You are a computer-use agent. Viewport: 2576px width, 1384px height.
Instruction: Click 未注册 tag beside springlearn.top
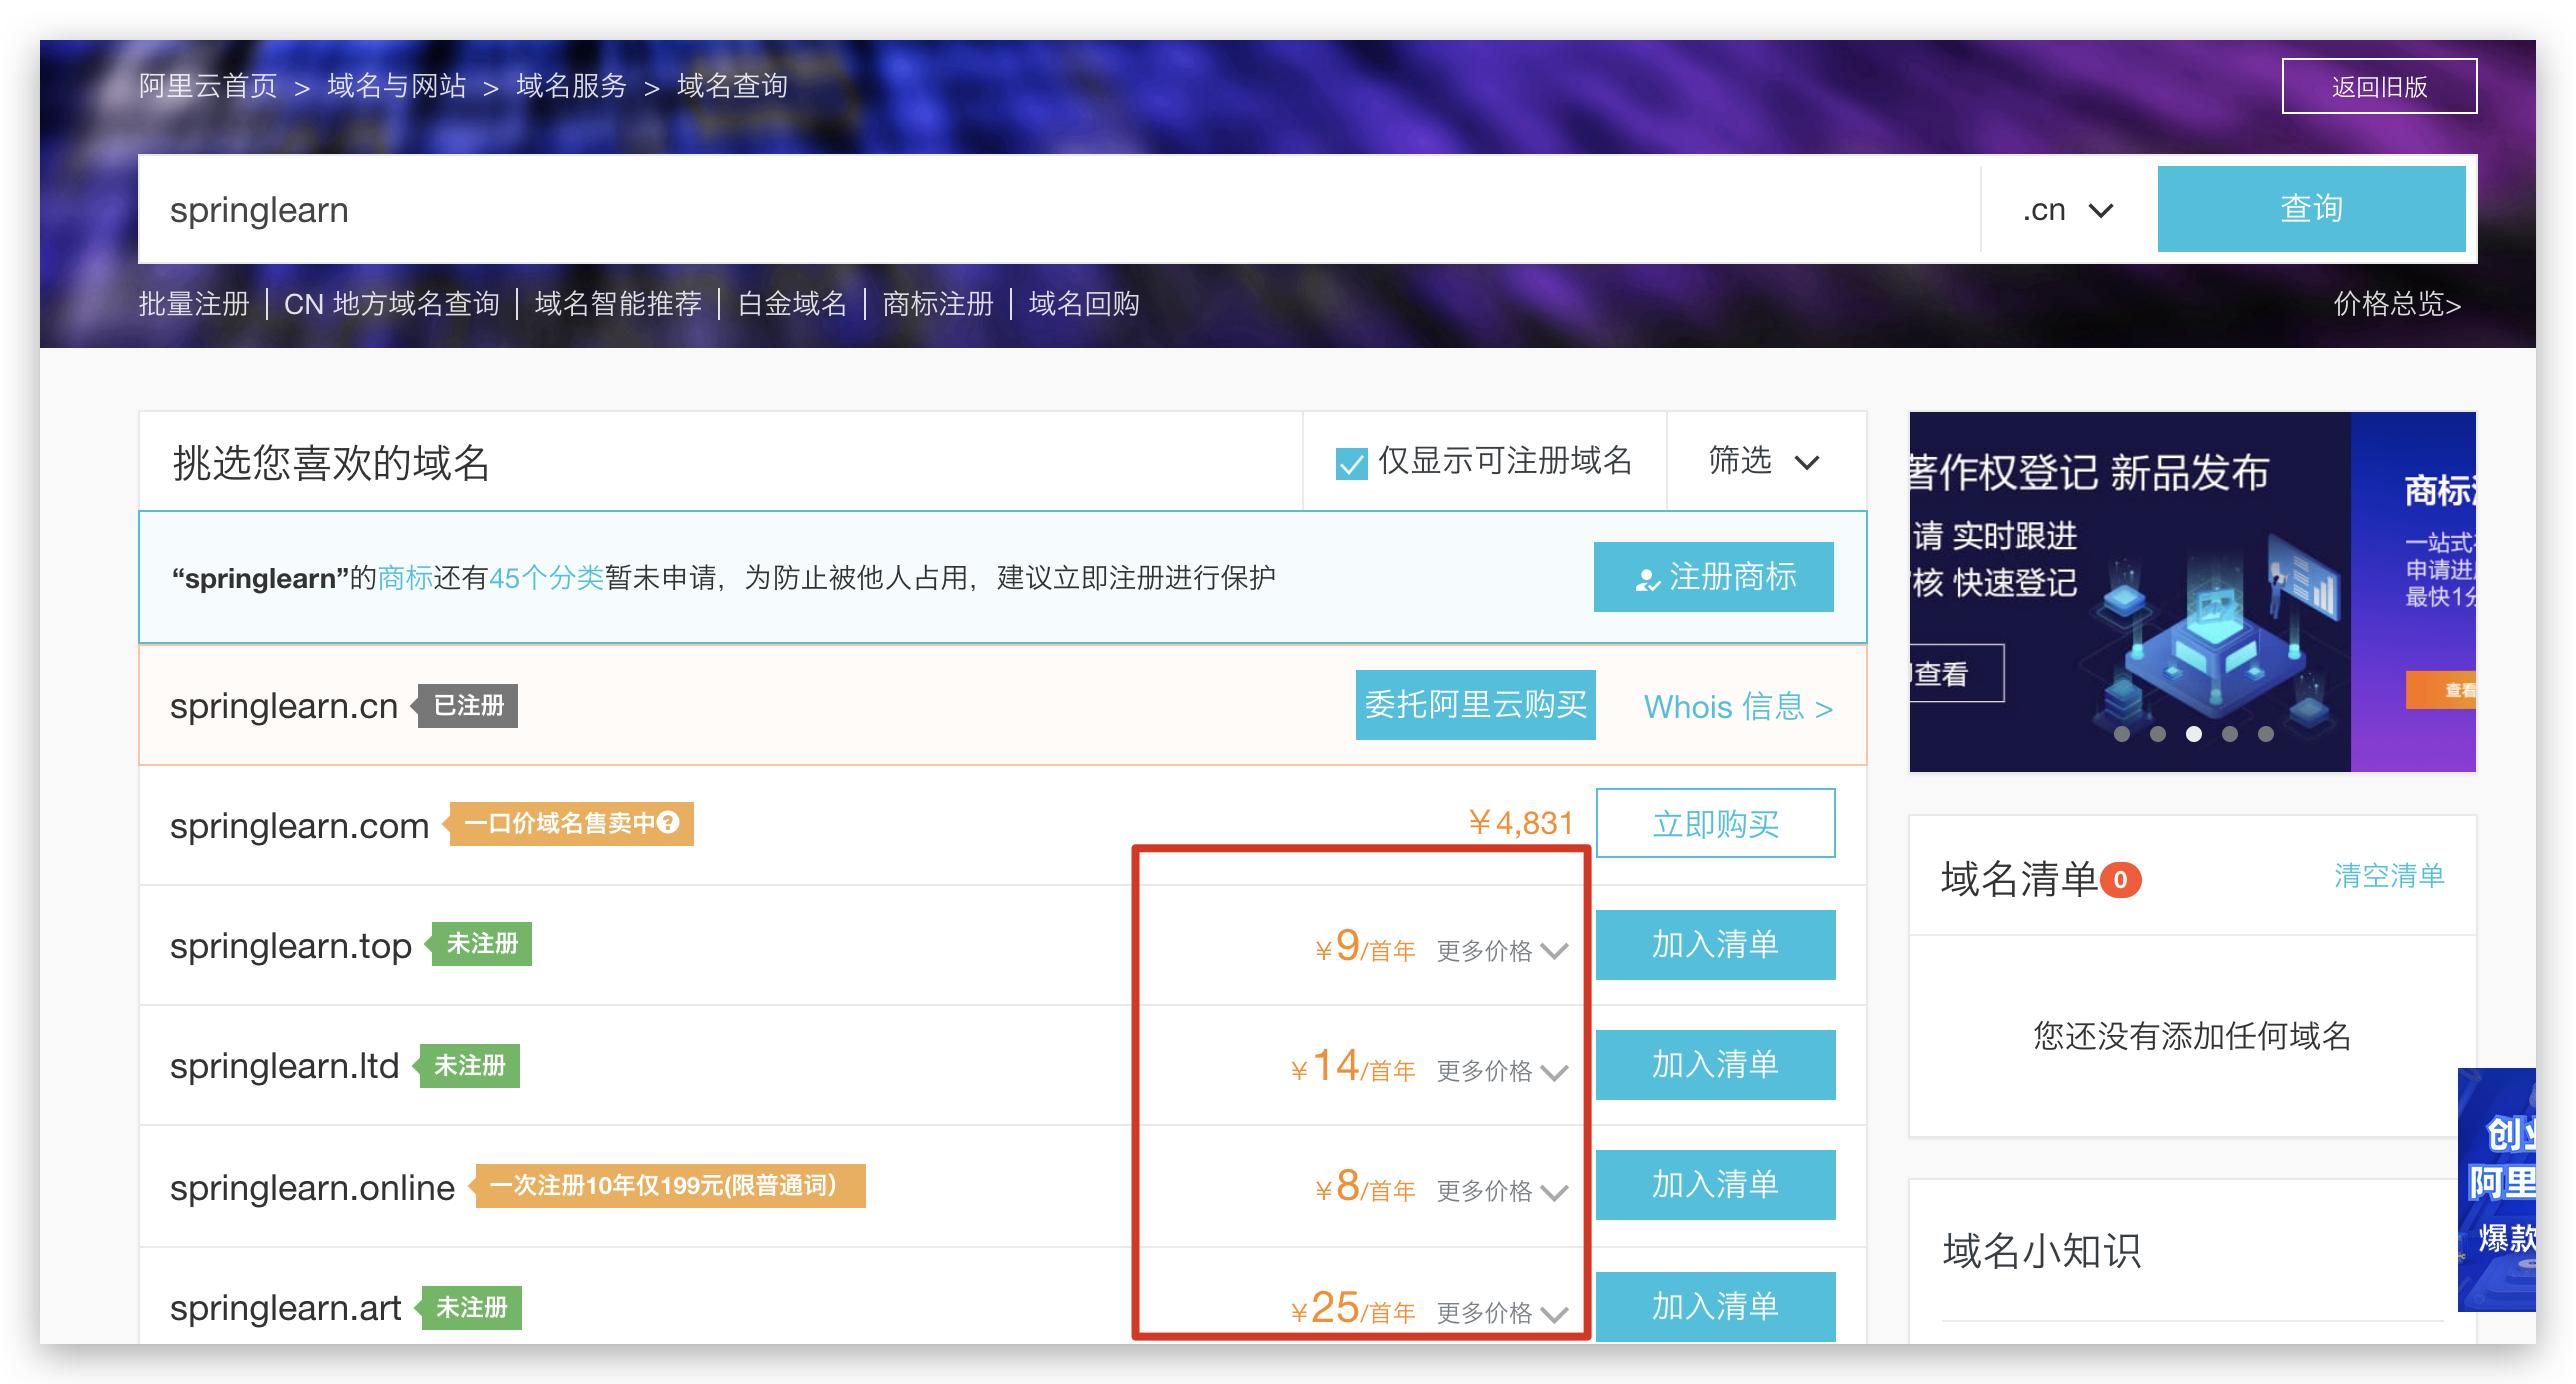click(x=482, y=944)
